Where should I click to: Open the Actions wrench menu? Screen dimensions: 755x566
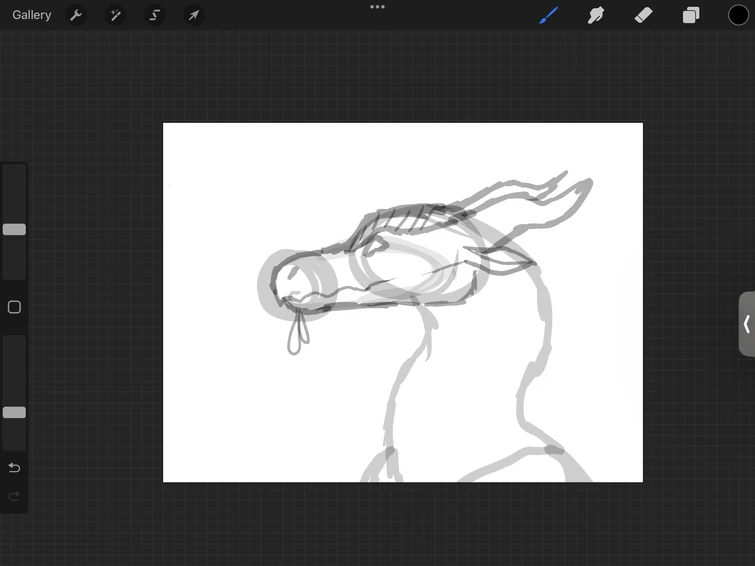[x=76, y=15]
